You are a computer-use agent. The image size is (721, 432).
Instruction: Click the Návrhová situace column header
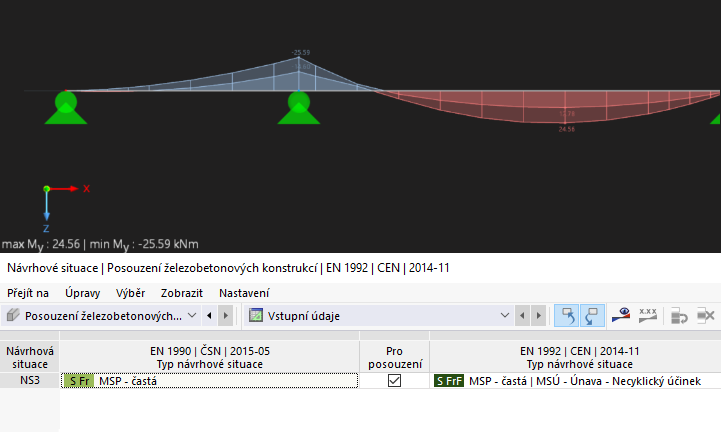click(x=30, y=357)
